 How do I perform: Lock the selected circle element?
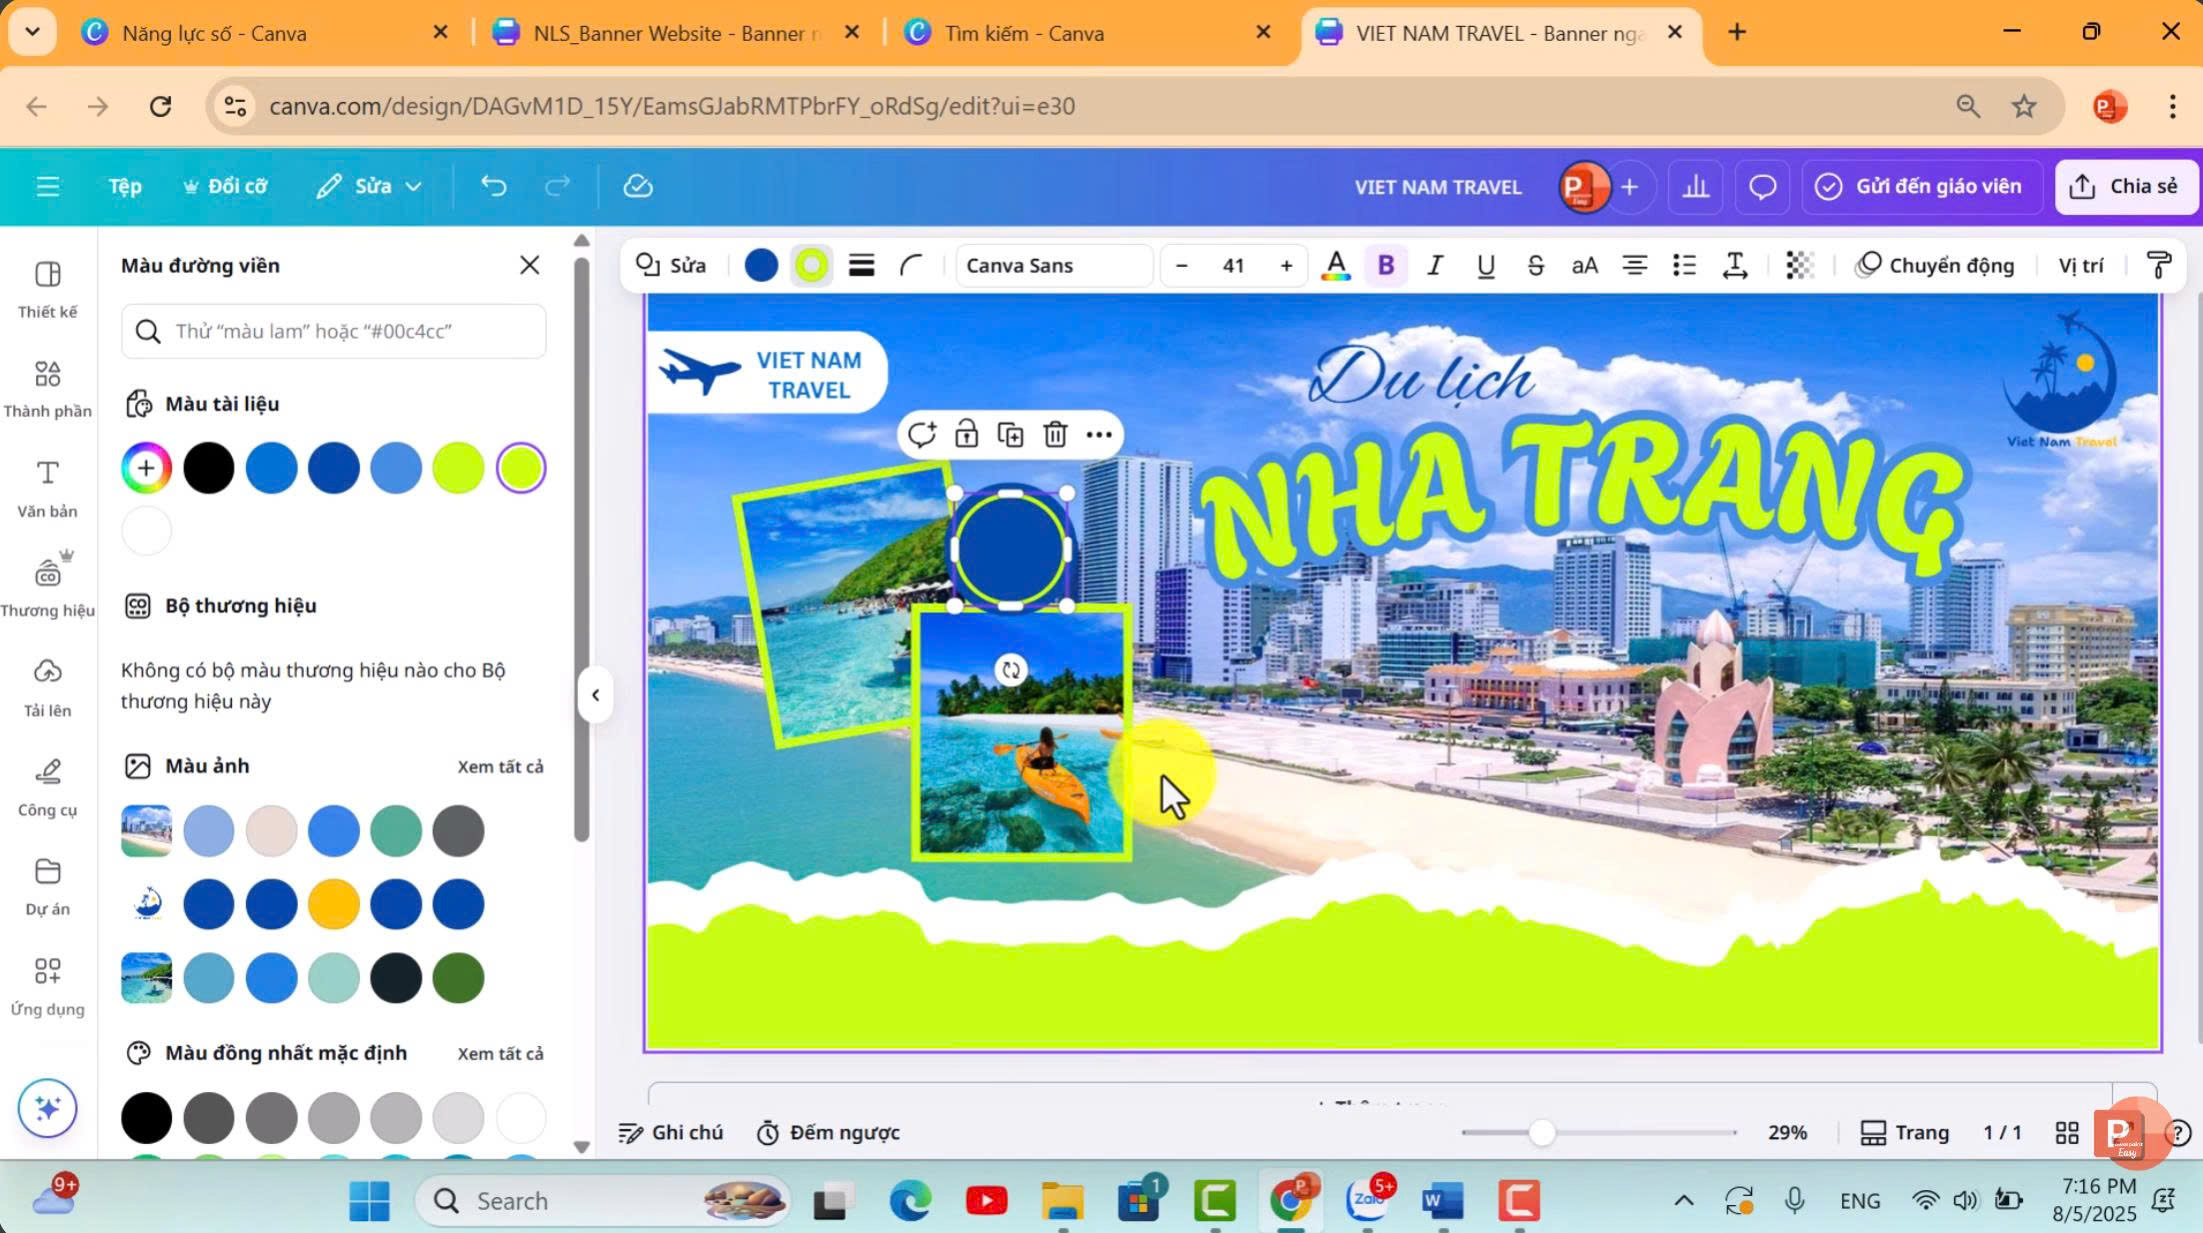coord(966,435)
